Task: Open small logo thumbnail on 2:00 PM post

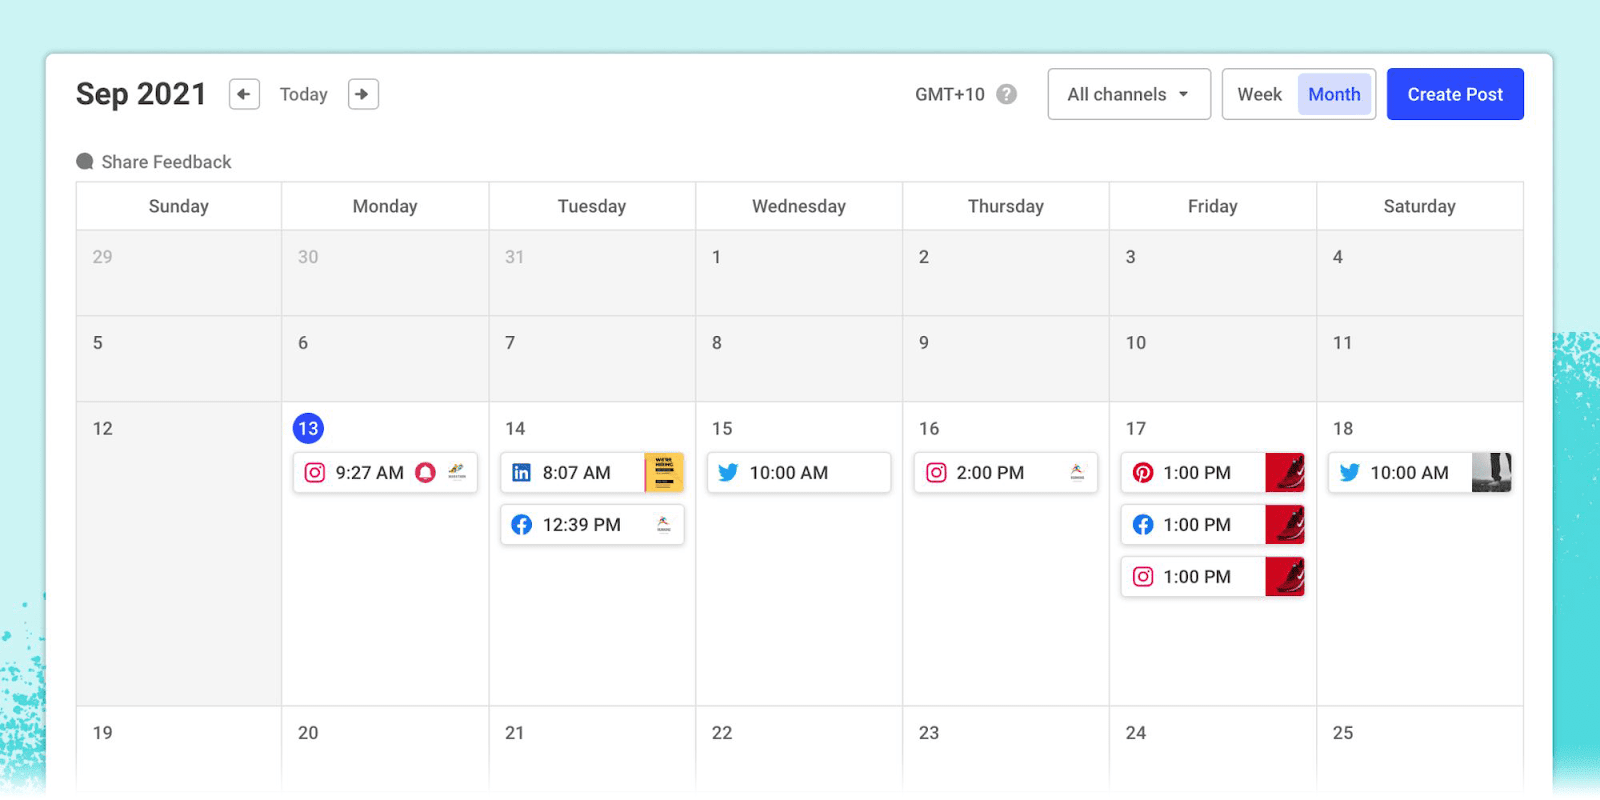Action: coord(1077,472)
